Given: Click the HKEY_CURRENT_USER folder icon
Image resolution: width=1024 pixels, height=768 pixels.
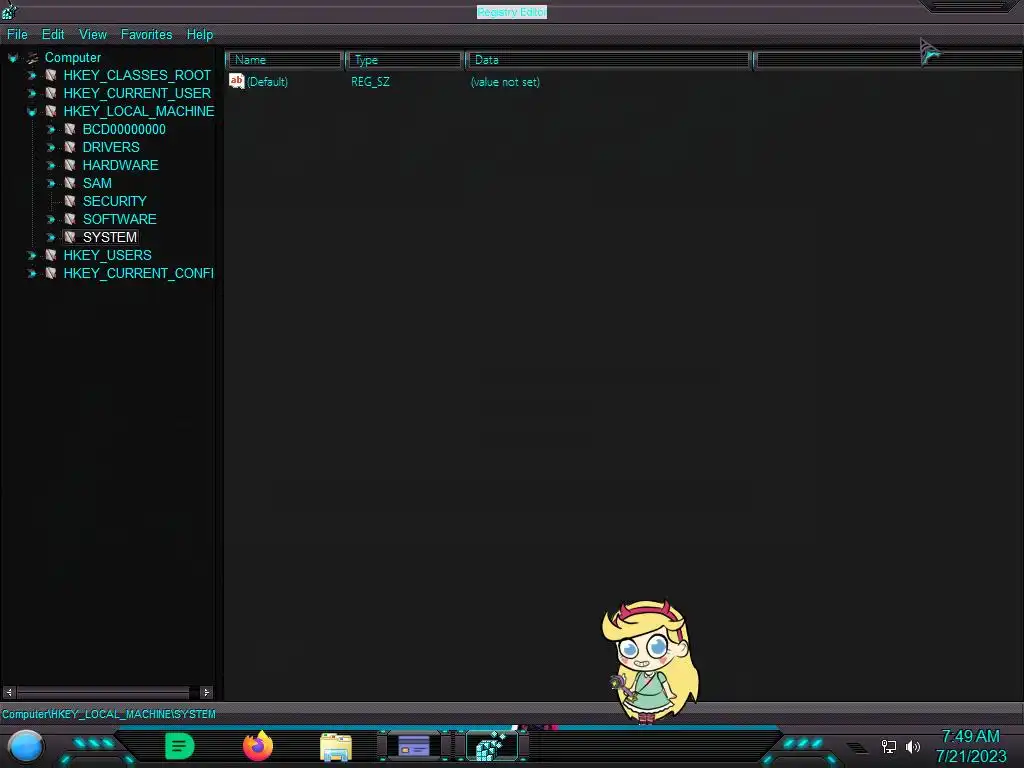Looking at the screenshot, I should pos(51,93).
